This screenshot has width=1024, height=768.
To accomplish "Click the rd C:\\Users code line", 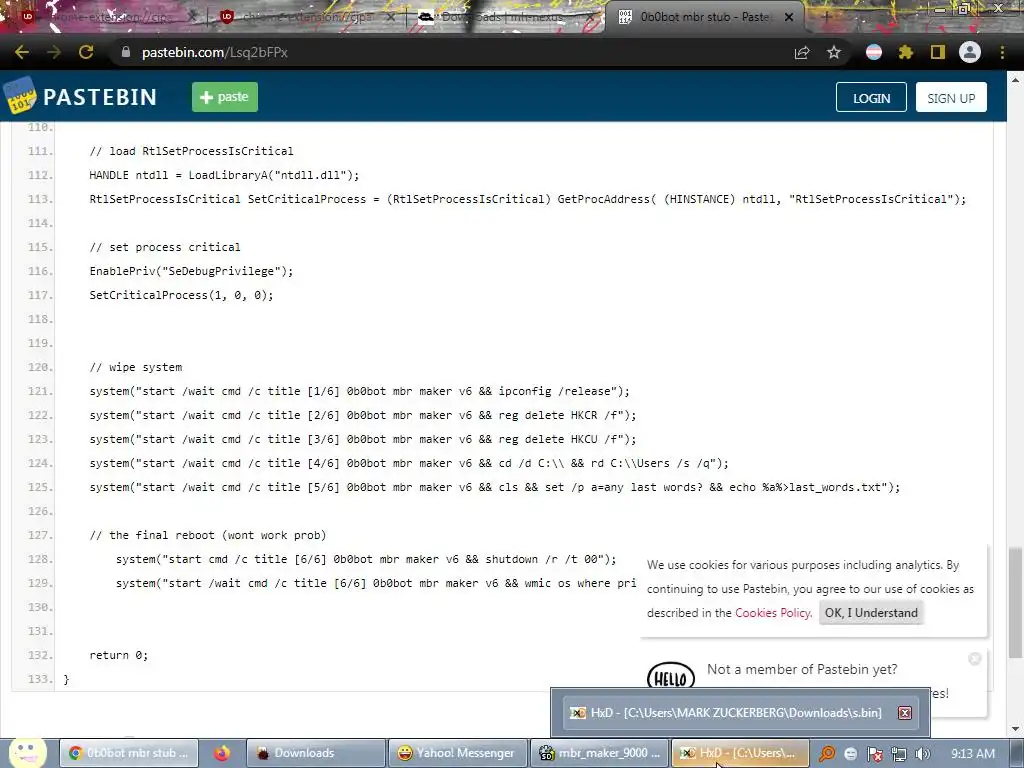I will pyautogui.click(x=409, y=463).
